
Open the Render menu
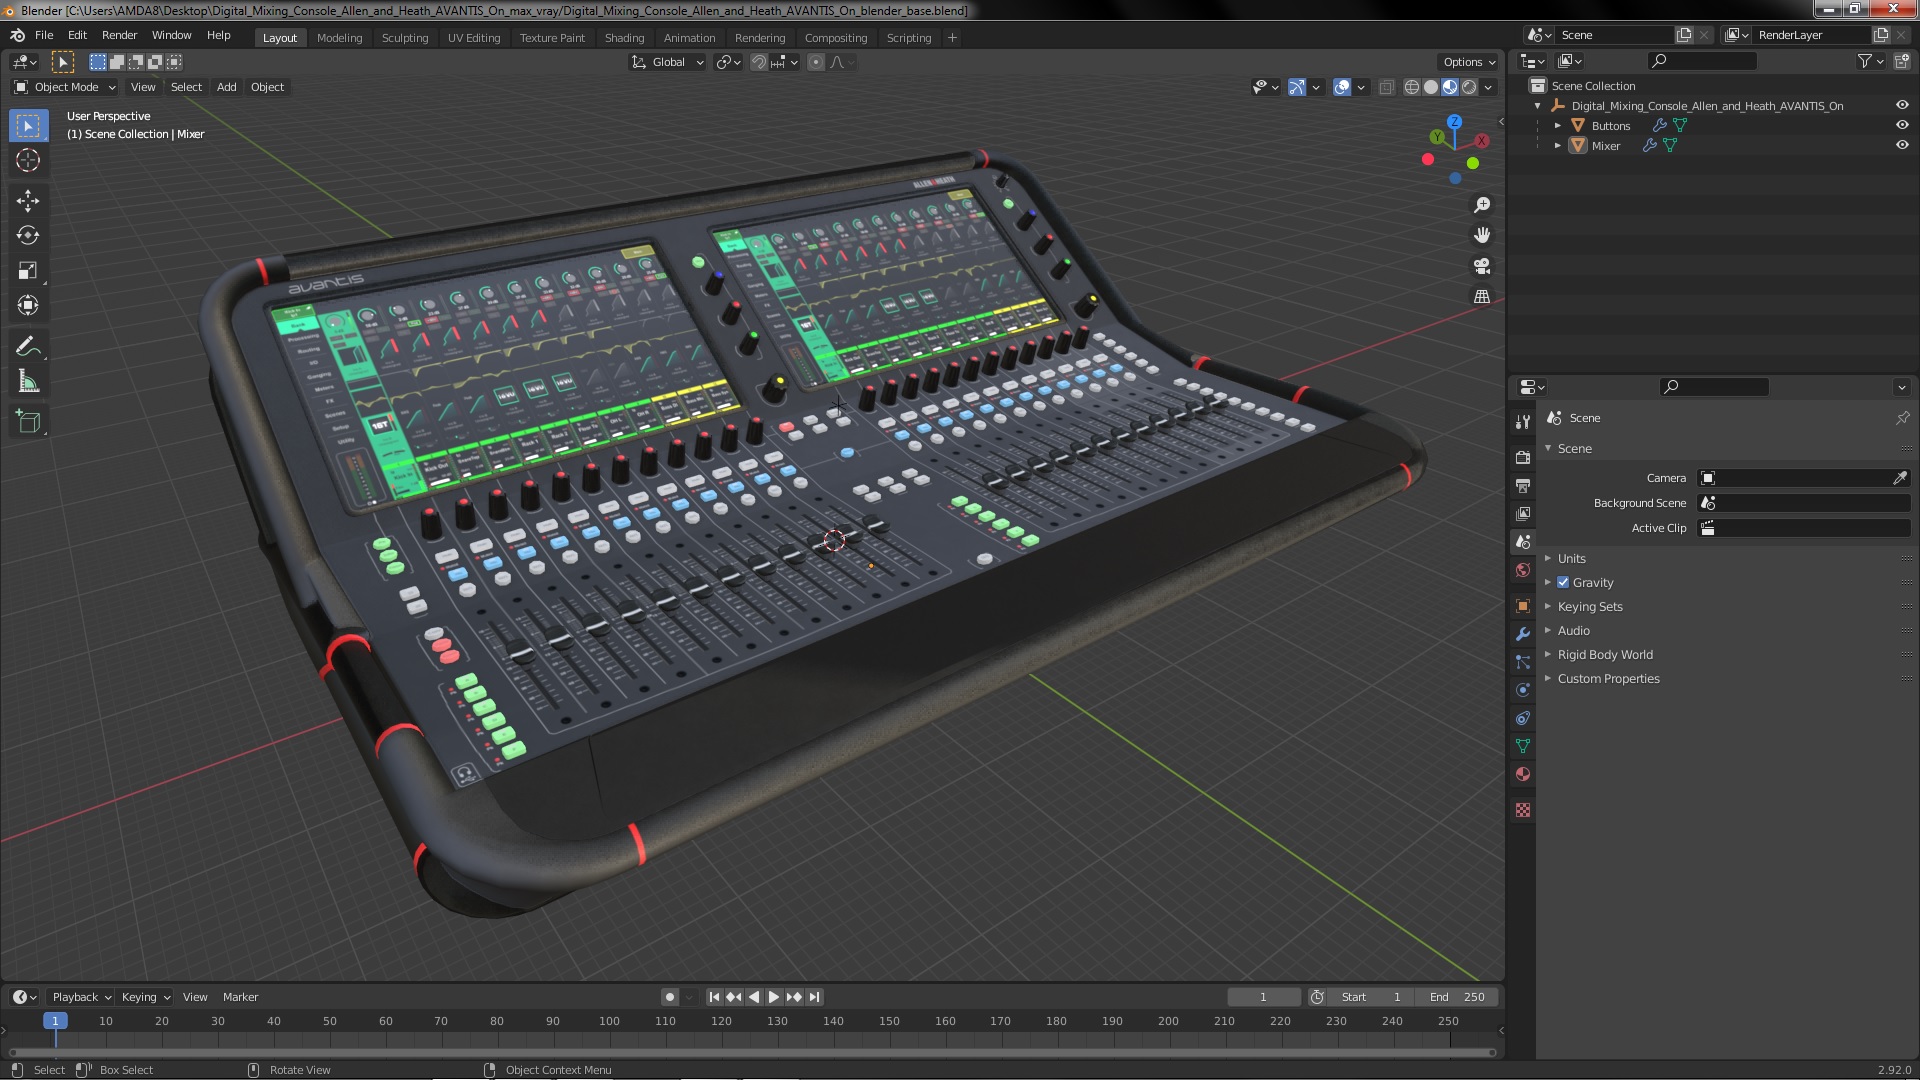point(119,35)
